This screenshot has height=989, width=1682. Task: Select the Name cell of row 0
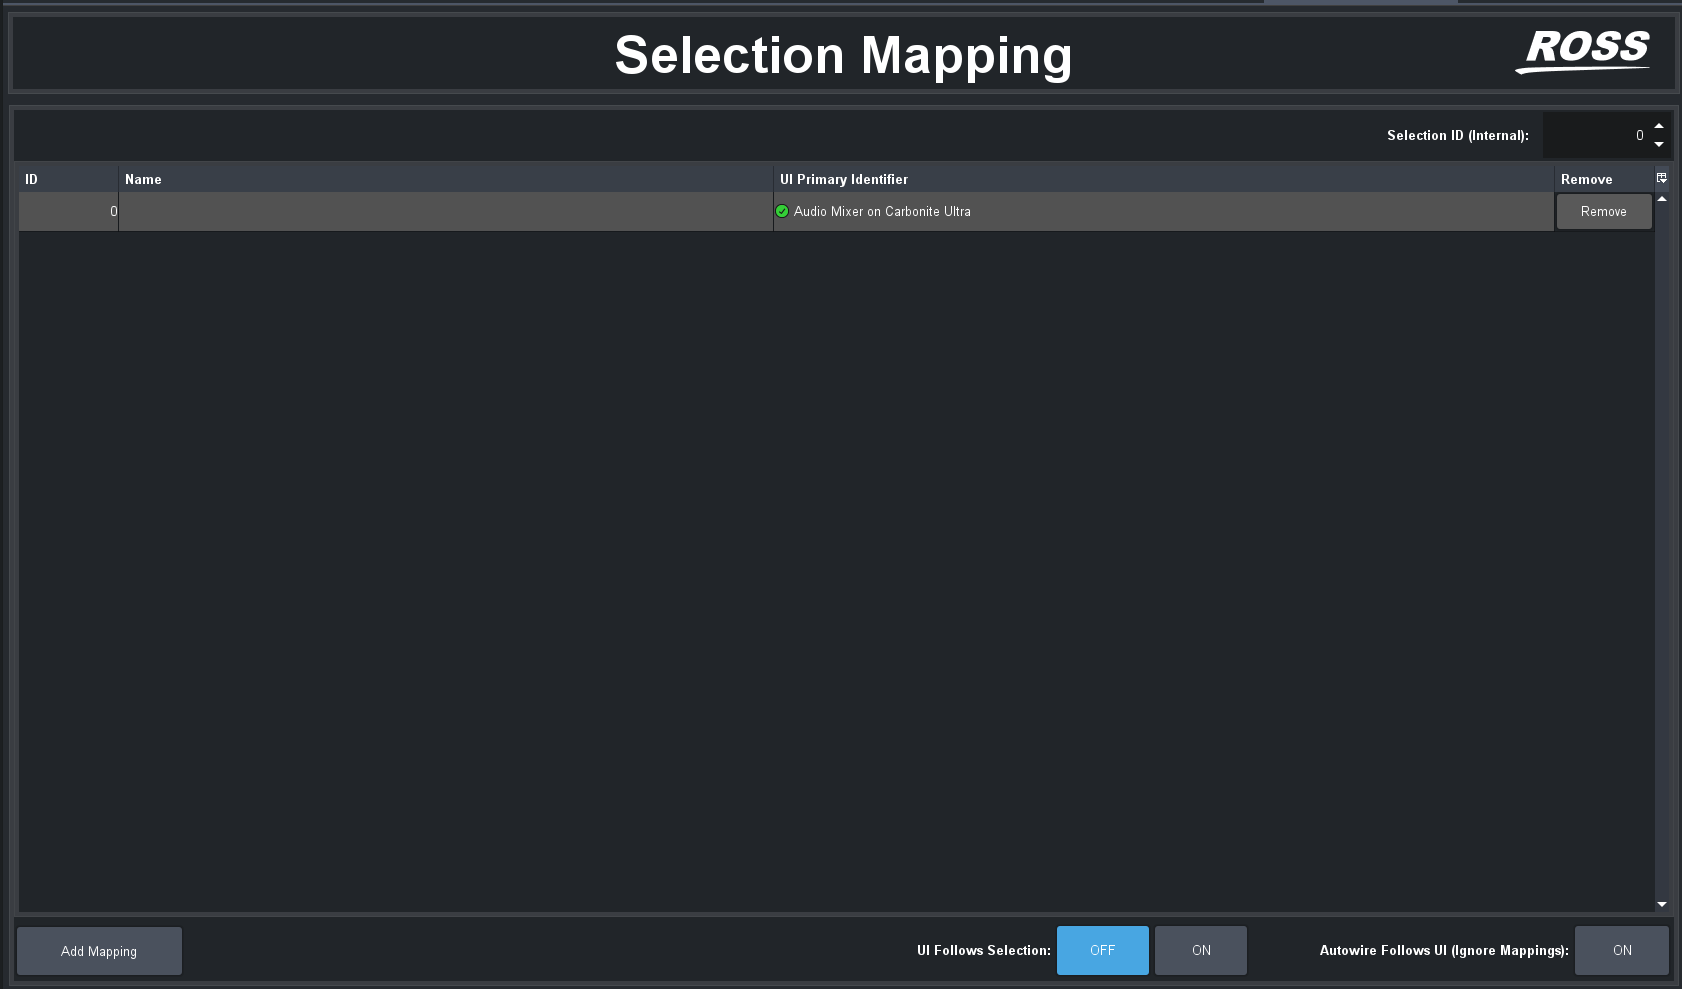tap(445, 211)
